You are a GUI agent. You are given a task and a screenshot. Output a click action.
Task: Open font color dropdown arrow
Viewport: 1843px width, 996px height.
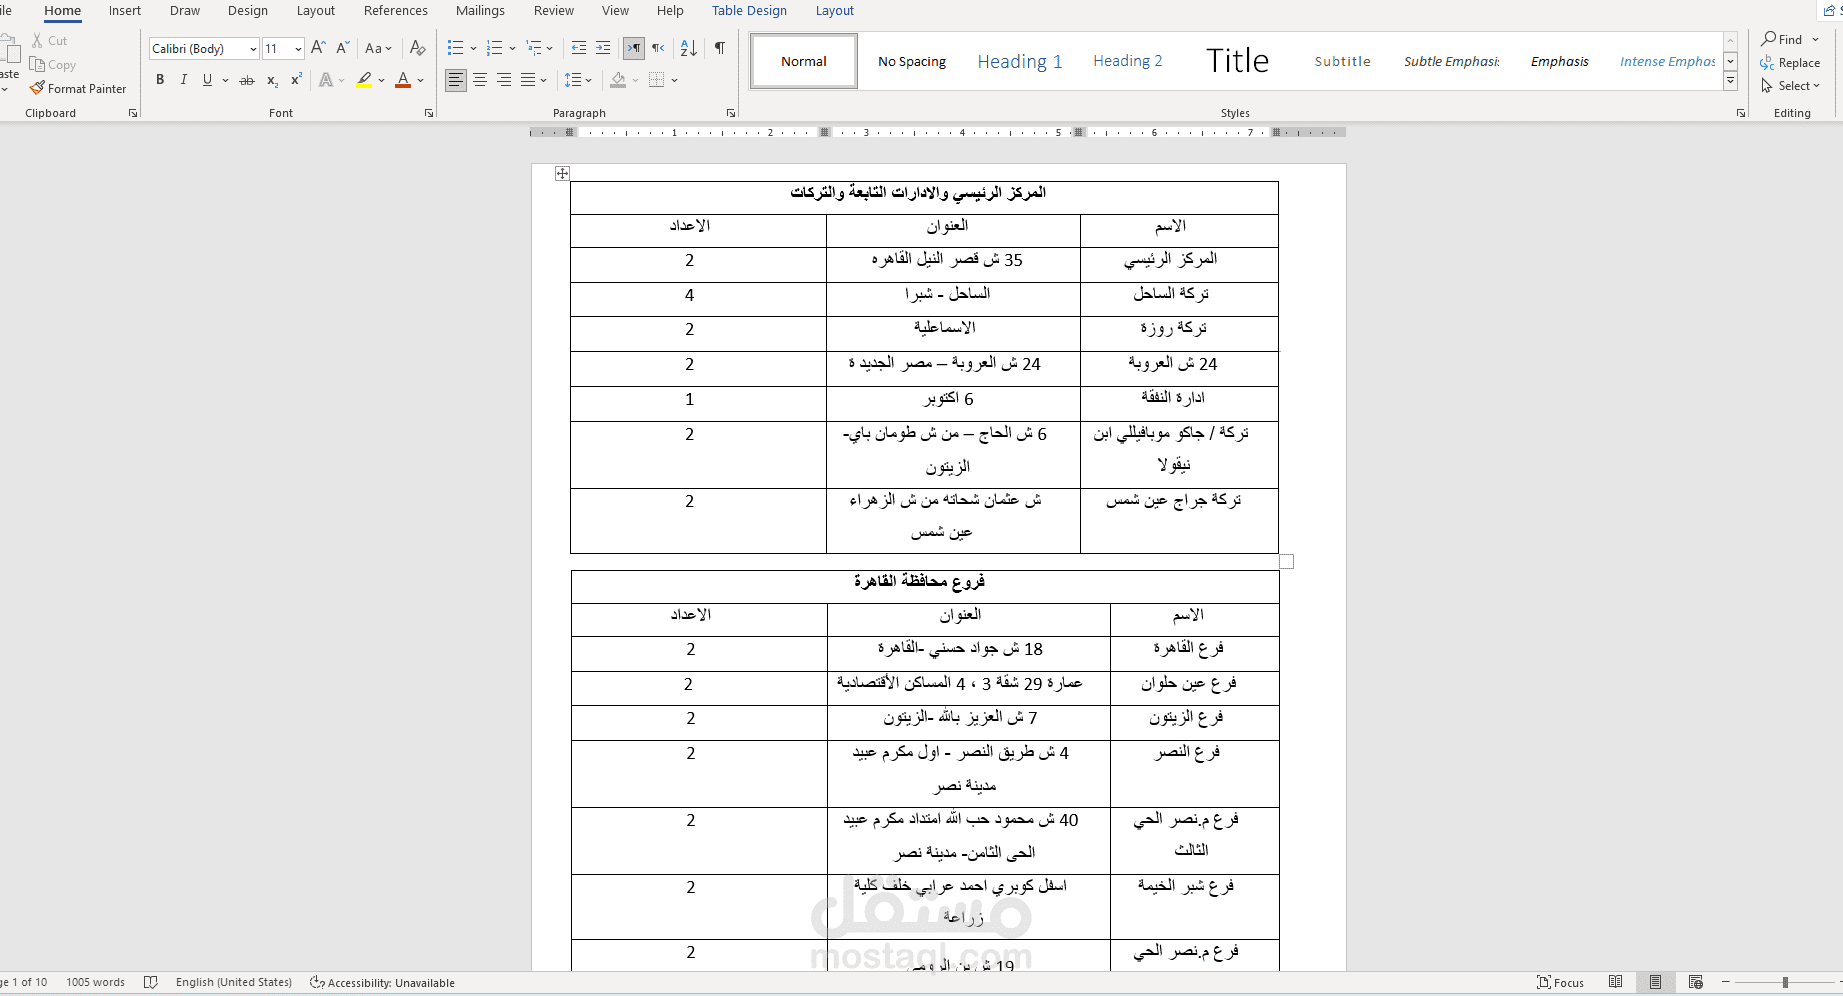point(421,80)
